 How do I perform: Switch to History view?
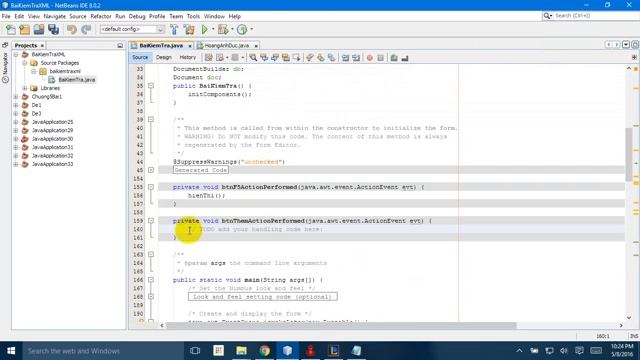coord(187,58)
